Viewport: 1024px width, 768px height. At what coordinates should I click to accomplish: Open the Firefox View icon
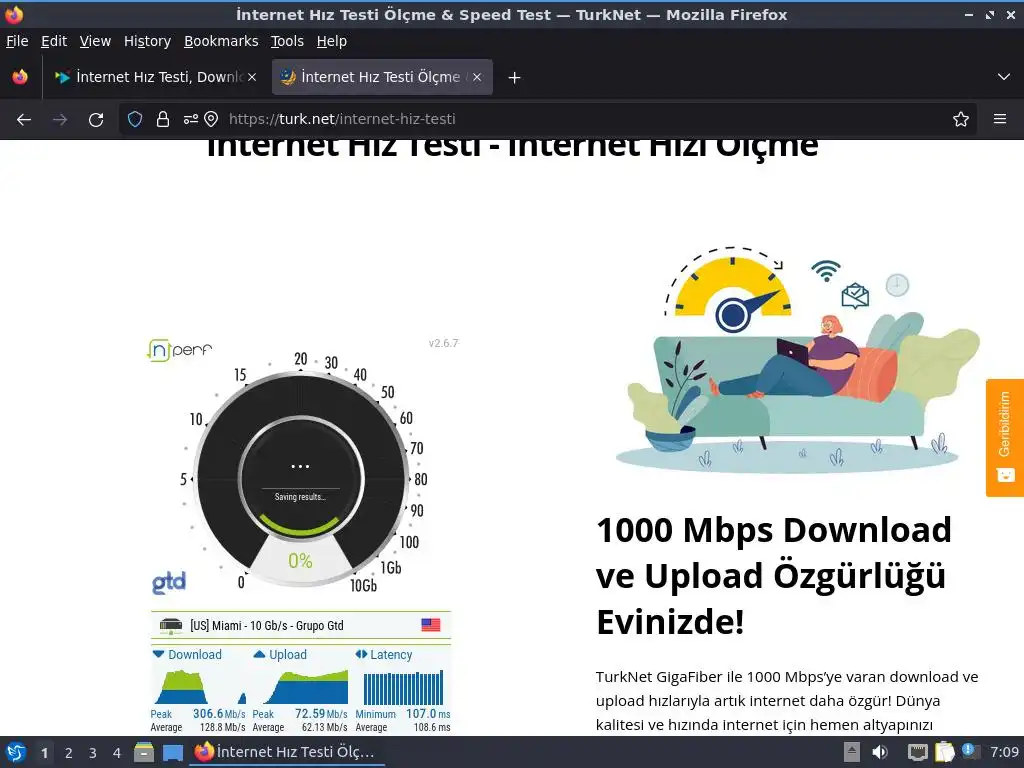(x=20, y=77)
